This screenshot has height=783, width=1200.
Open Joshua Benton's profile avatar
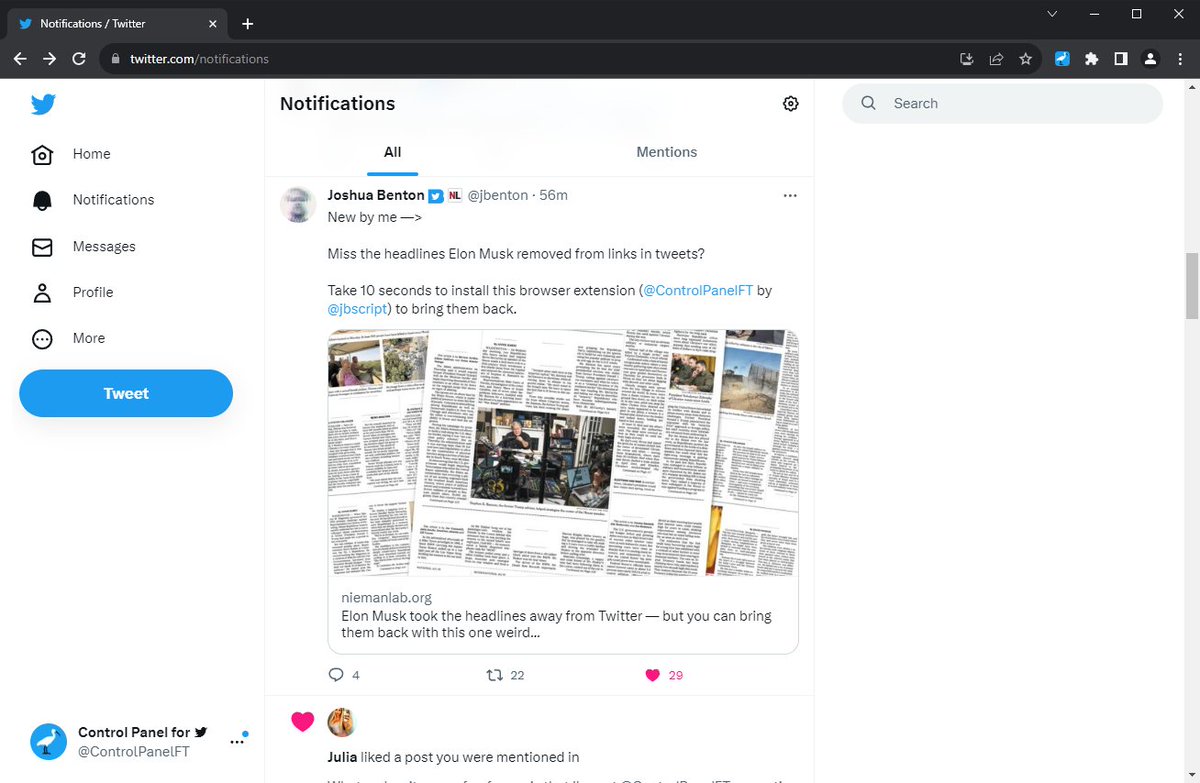[x=298, y=204]
